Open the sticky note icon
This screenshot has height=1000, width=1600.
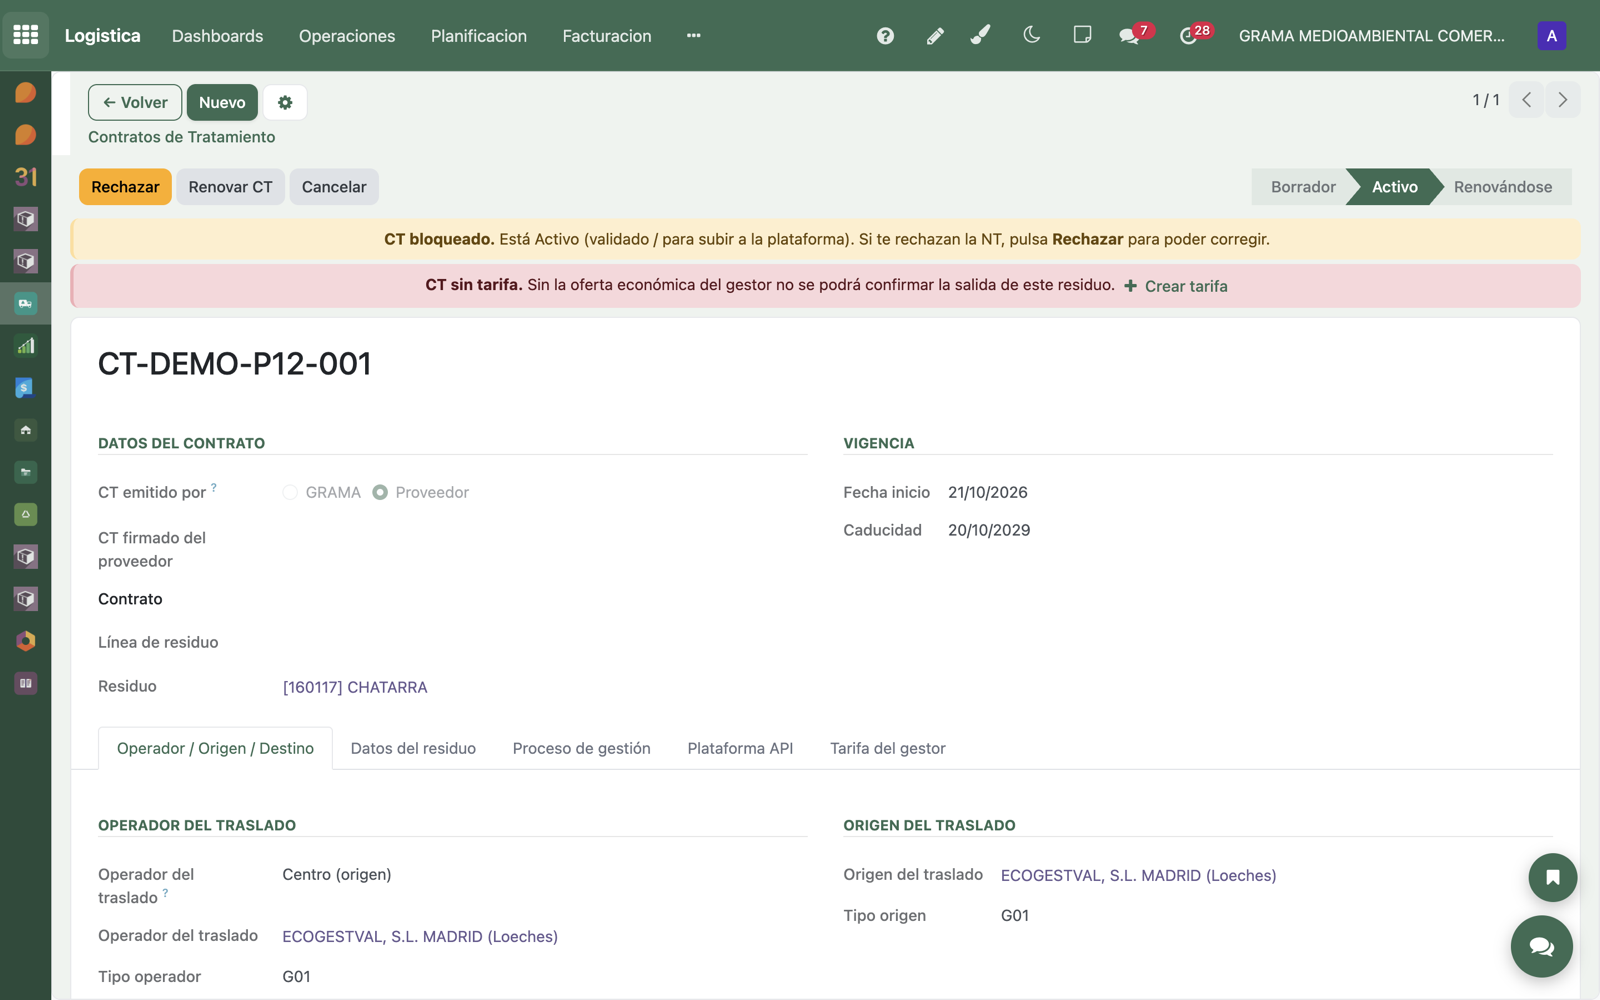click(1082, 35)
